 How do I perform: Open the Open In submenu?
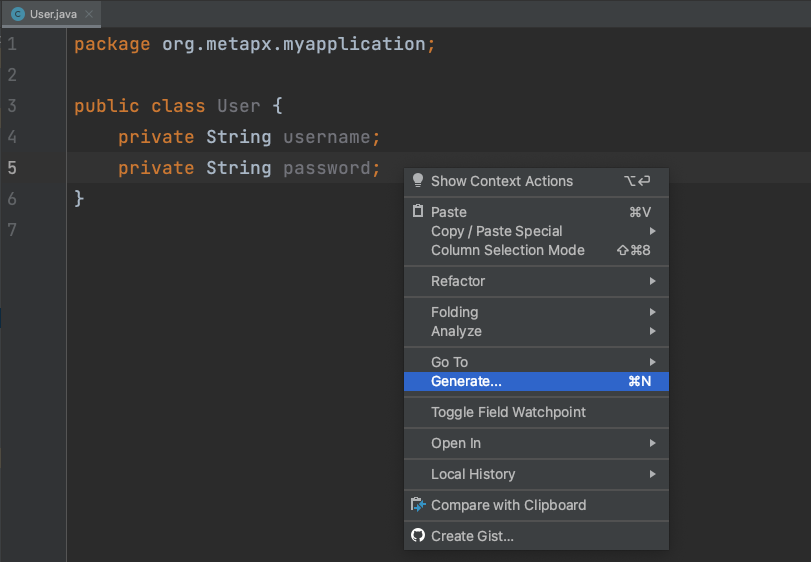[x=536, y=443]
